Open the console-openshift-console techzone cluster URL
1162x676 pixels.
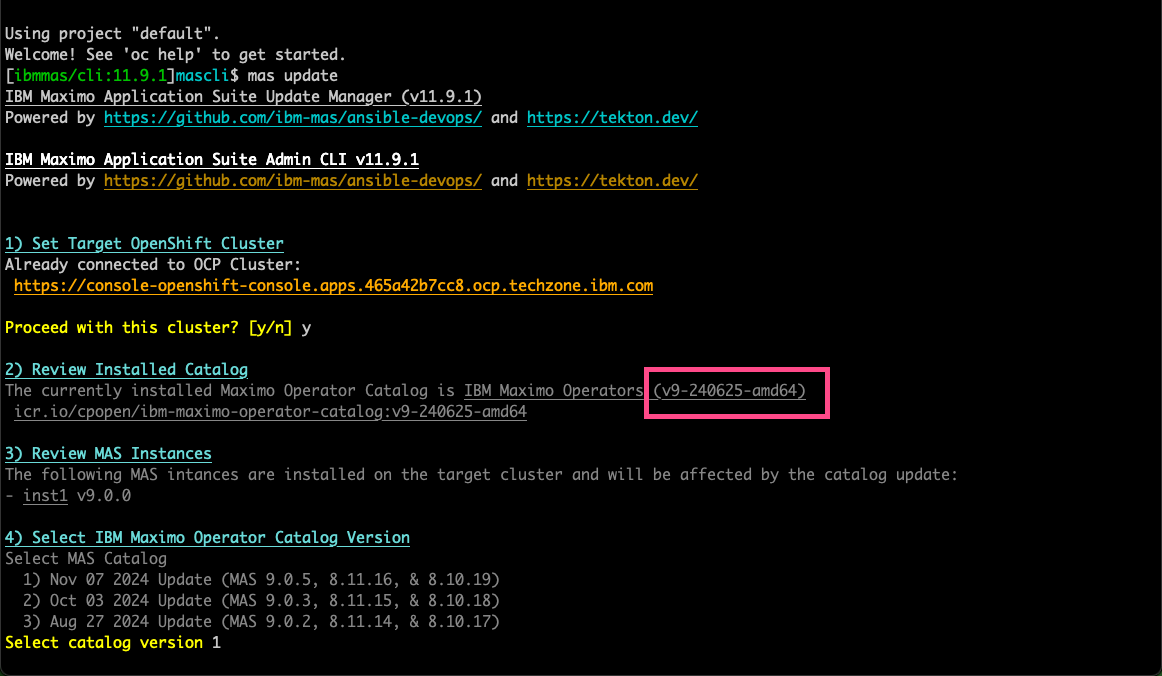point(333,286)
